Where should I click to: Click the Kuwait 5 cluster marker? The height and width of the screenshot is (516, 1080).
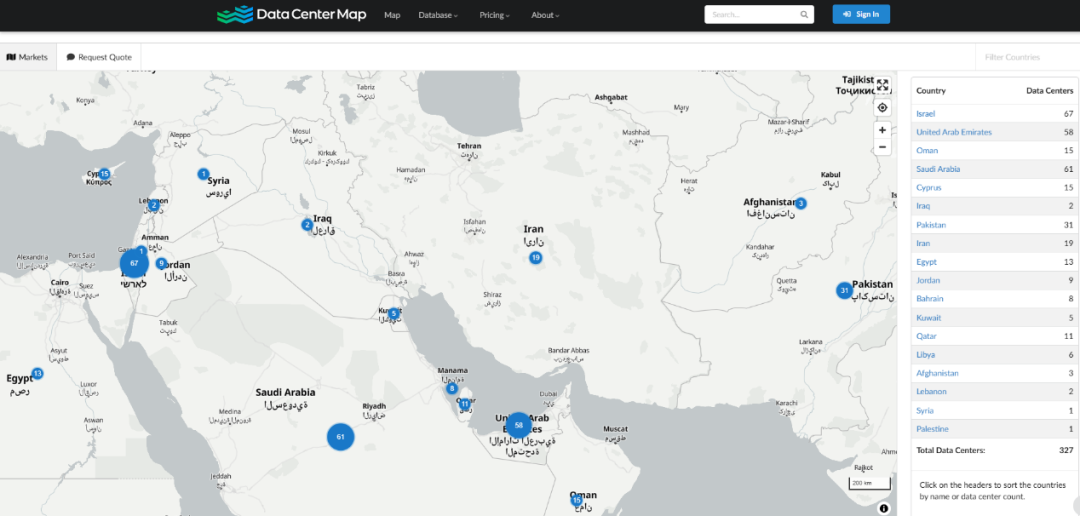pos(393,313)
